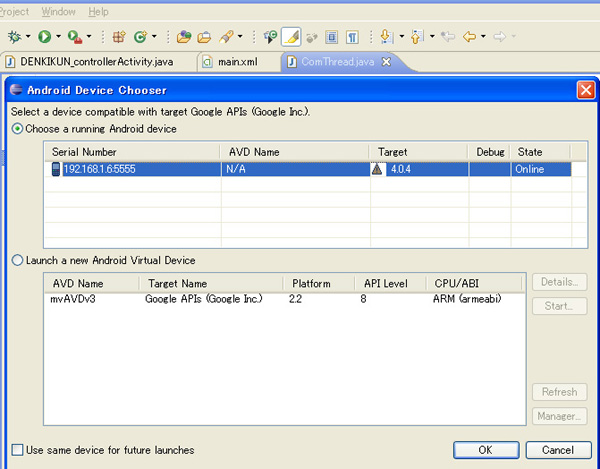
Task: Open the Window menu
Action: 58,12
